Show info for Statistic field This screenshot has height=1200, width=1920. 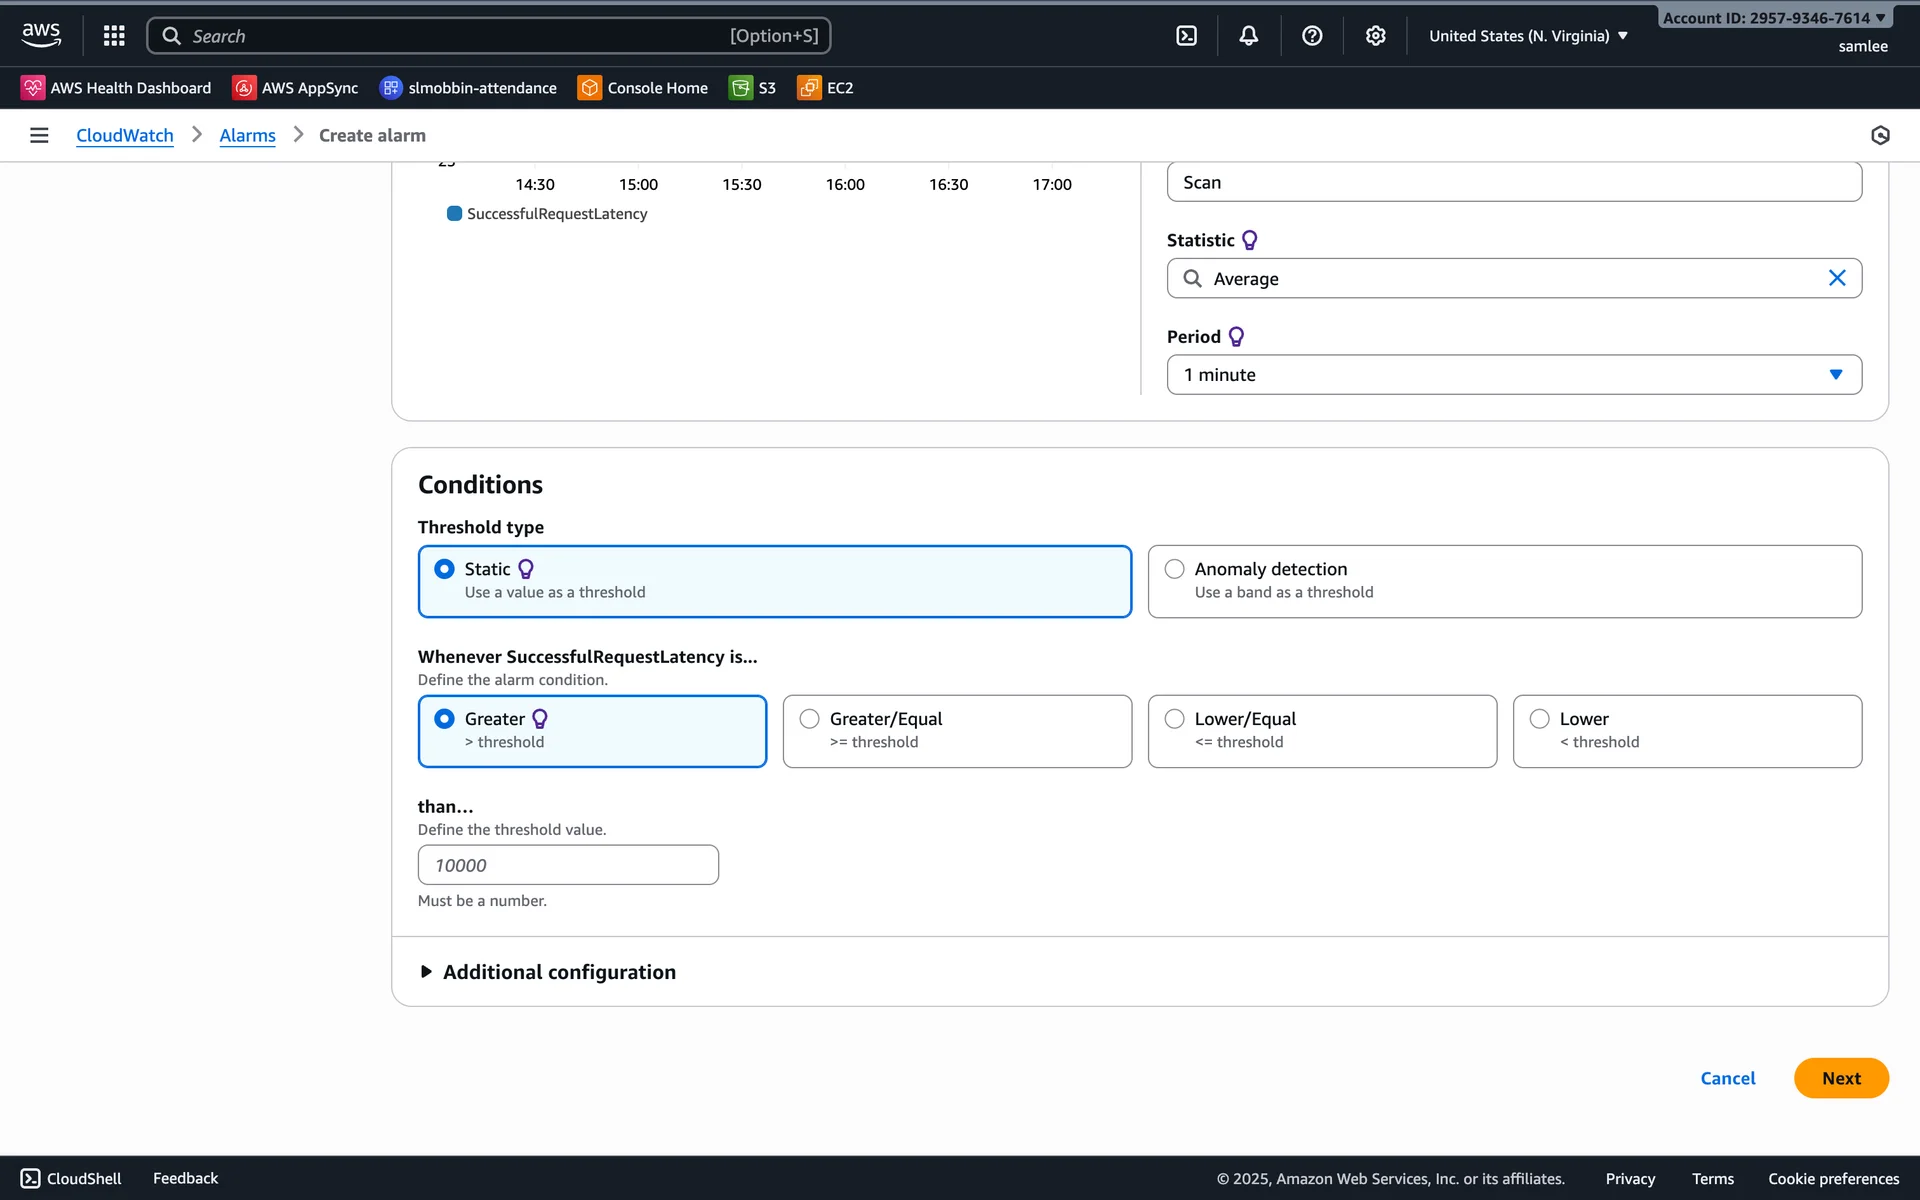(1250, 240)
